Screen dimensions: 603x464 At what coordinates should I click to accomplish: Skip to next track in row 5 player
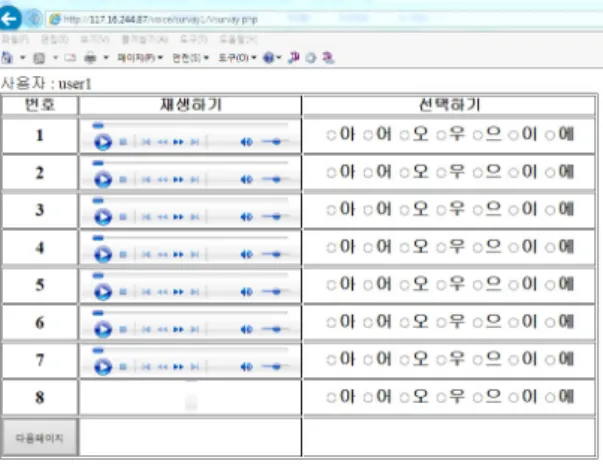tap(195, 292)
